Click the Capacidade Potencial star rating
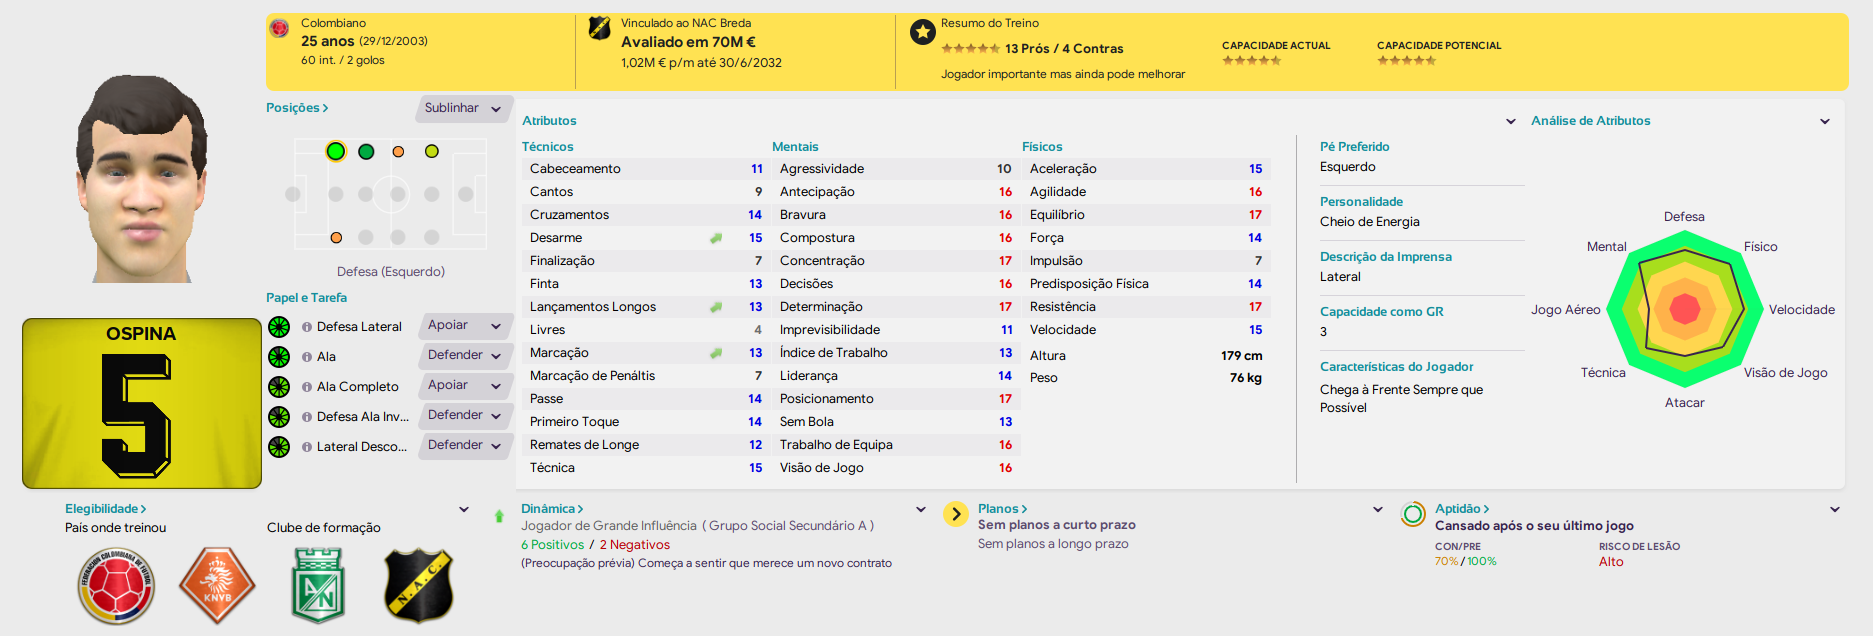 (x=1406, y=60)
